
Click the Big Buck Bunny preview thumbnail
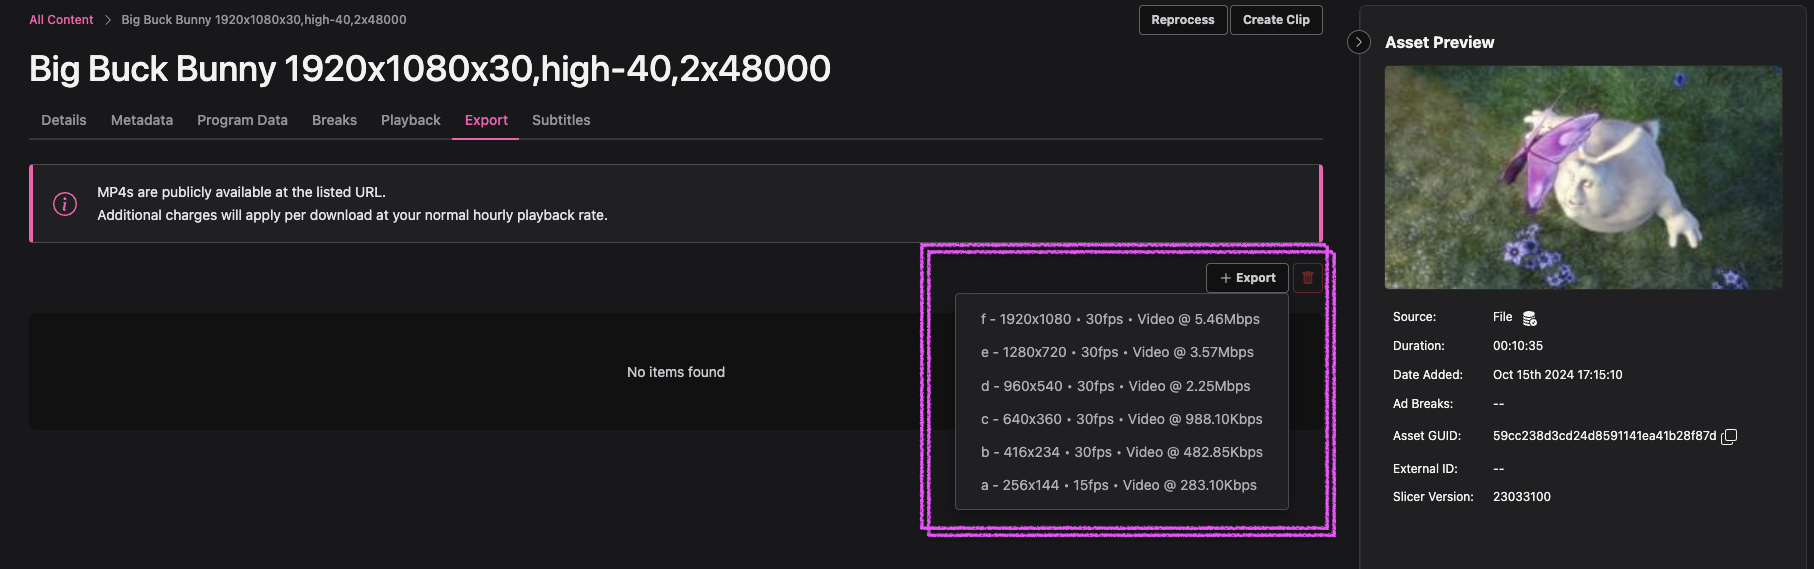[x=1583, y=178]
